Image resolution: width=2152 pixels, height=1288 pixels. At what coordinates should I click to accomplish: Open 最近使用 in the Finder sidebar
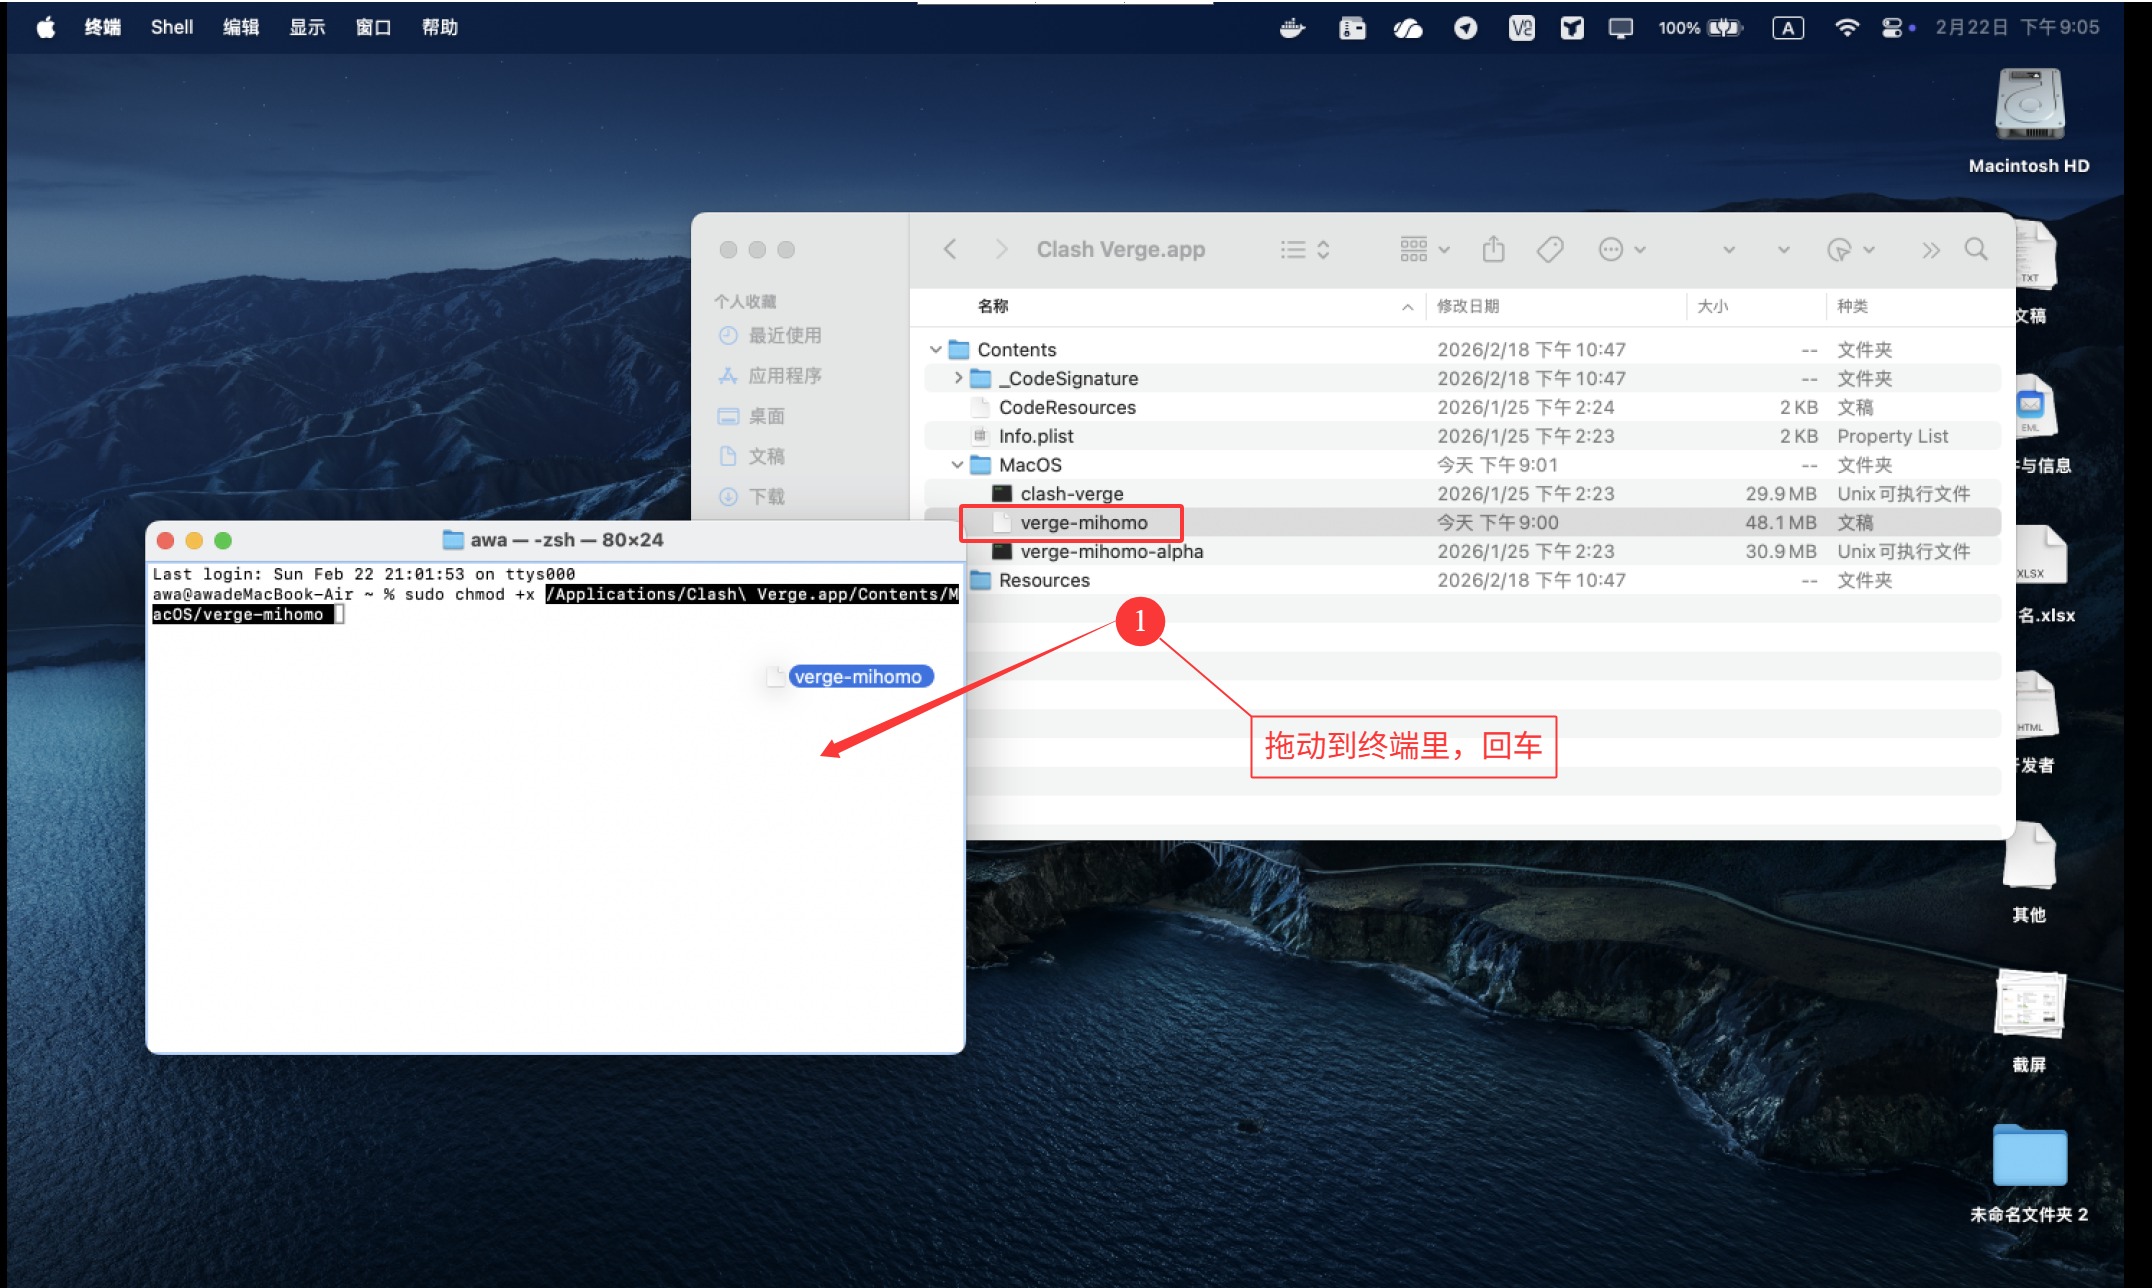pos(770,335)
